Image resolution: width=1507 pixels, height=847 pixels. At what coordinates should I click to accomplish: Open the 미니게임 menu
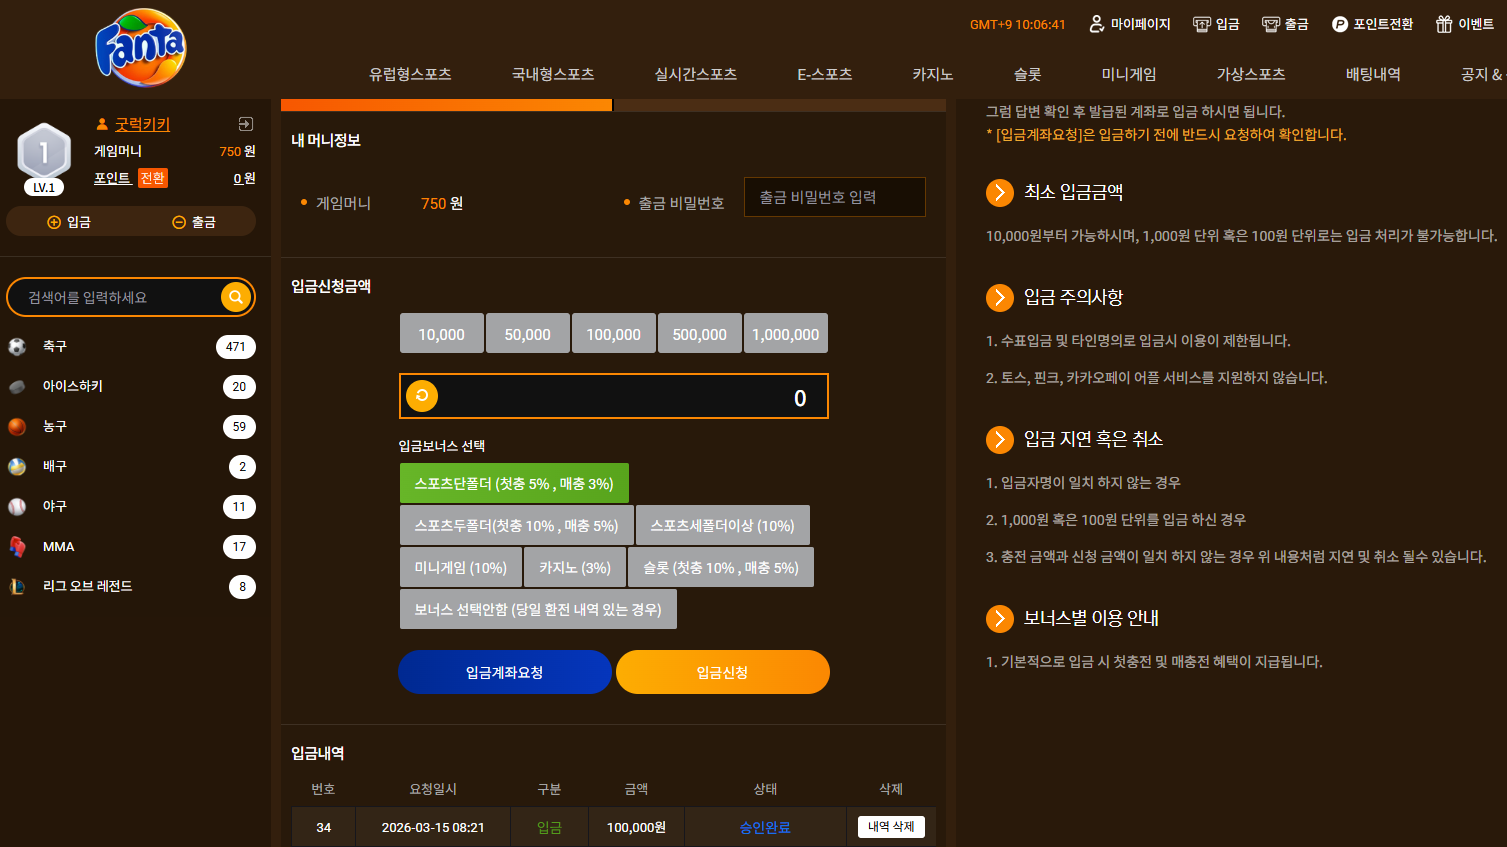[1128, 74]
